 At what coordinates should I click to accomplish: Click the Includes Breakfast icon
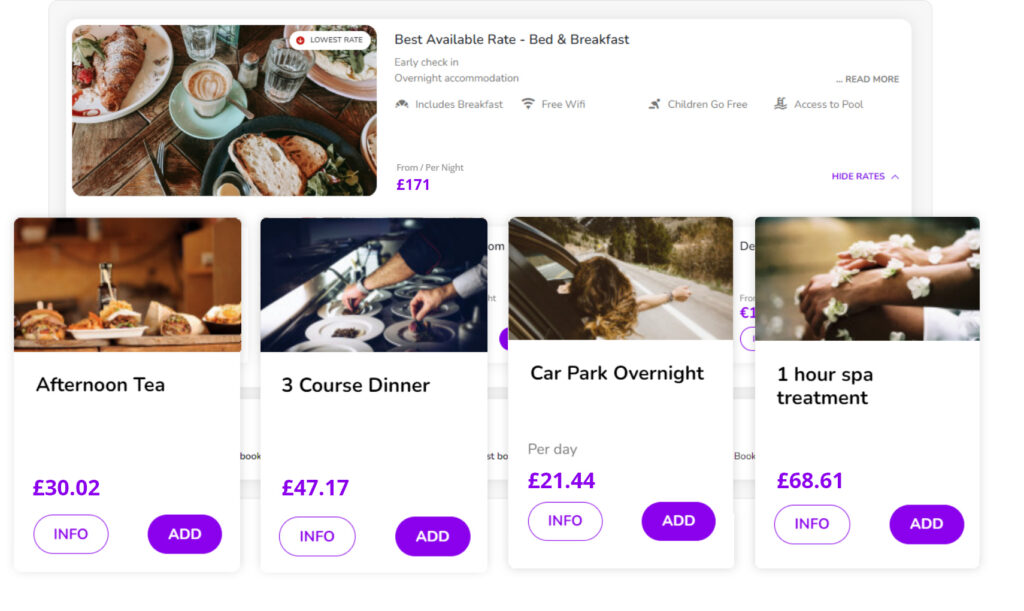pyautogui.click(x=402, y=104)
